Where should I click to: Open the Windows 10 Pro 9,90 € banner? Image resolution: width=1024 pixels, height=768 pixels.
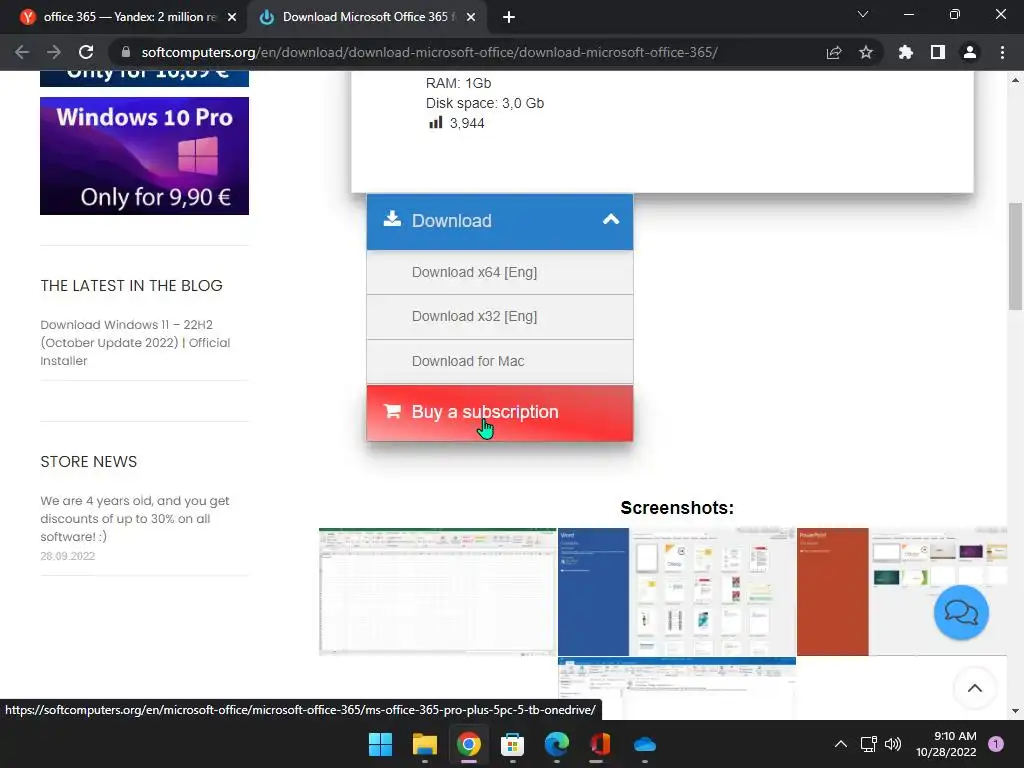click(x=144, y=155)
